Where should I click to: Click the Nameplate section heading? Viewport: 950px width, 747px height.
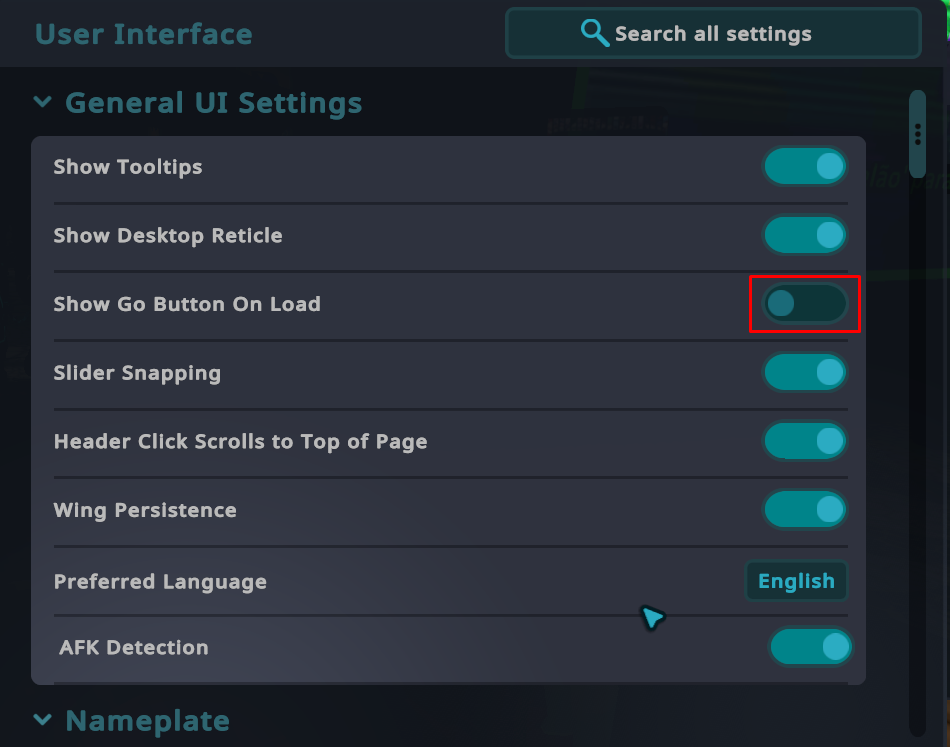tap(147, 721)
